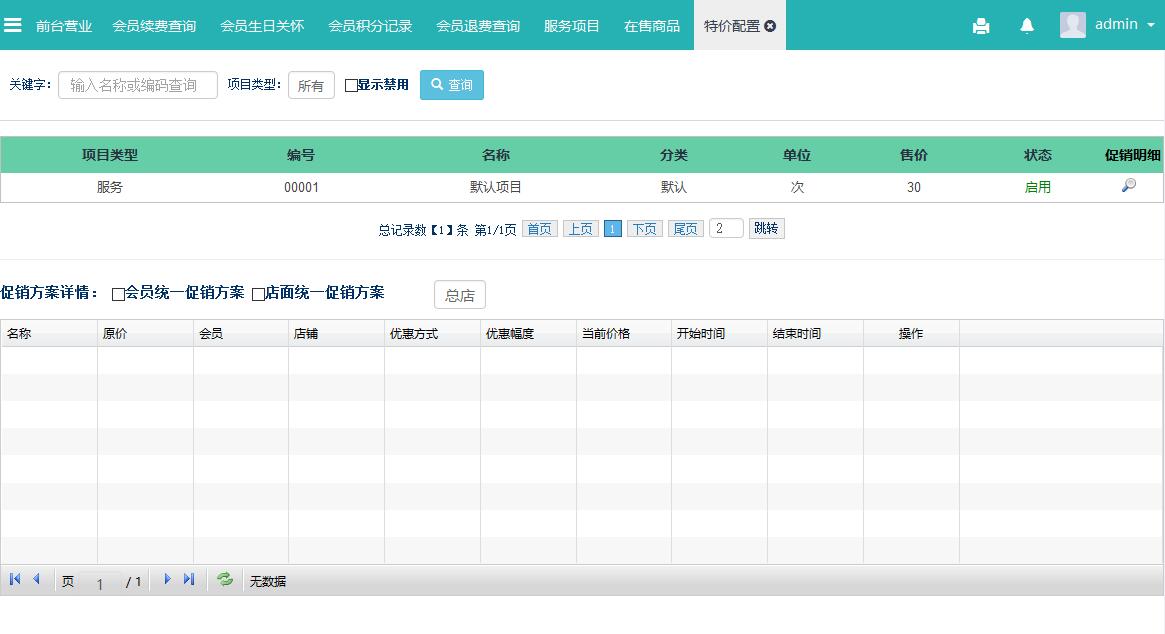The width and height of the screenshot is (1165, 634).
Task: Check 会员统一促销方案 option
Action: click(118, 294)
